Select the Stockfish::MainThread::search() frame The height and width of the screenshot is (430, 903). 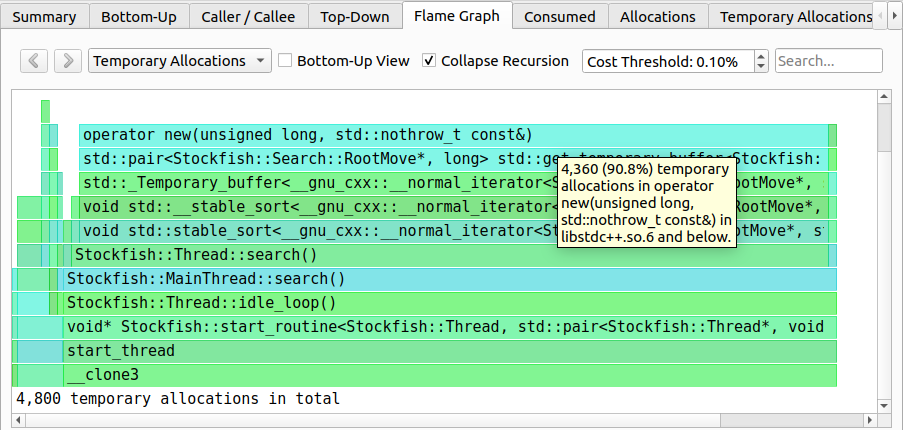pyautogui.click(x=450, y=279)
